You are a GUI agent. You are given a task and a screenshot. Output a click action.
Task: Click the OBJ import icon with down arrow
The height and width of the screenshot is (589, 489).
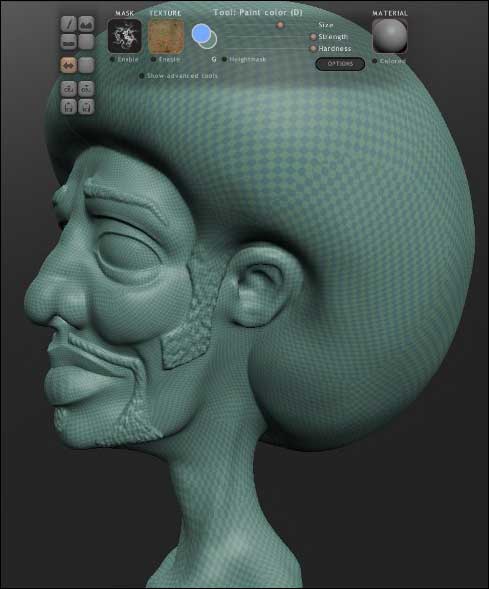click(68, 89)
